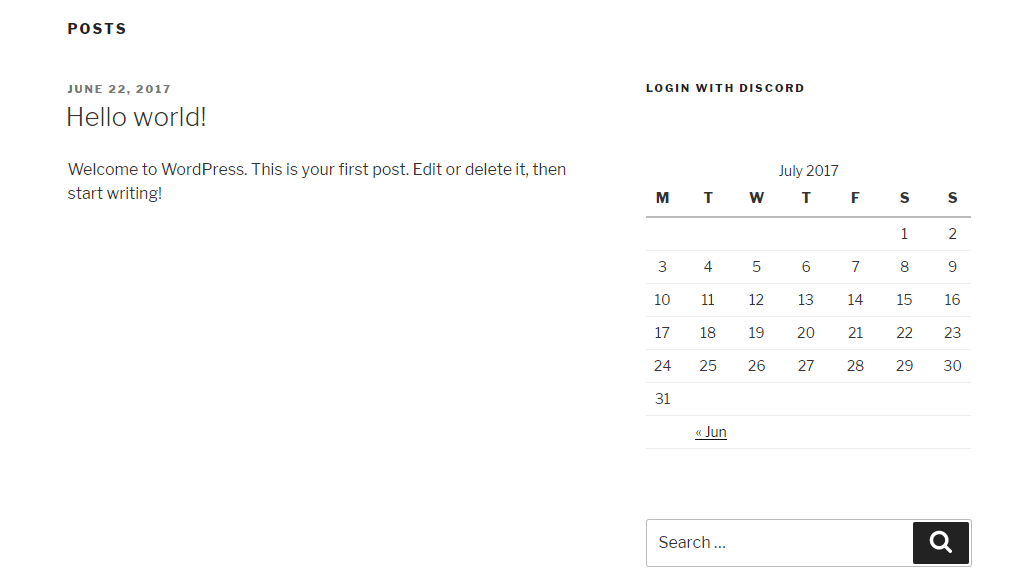Focus the Search text field
Screen dimensions: 1030x587
pos(780,543)
